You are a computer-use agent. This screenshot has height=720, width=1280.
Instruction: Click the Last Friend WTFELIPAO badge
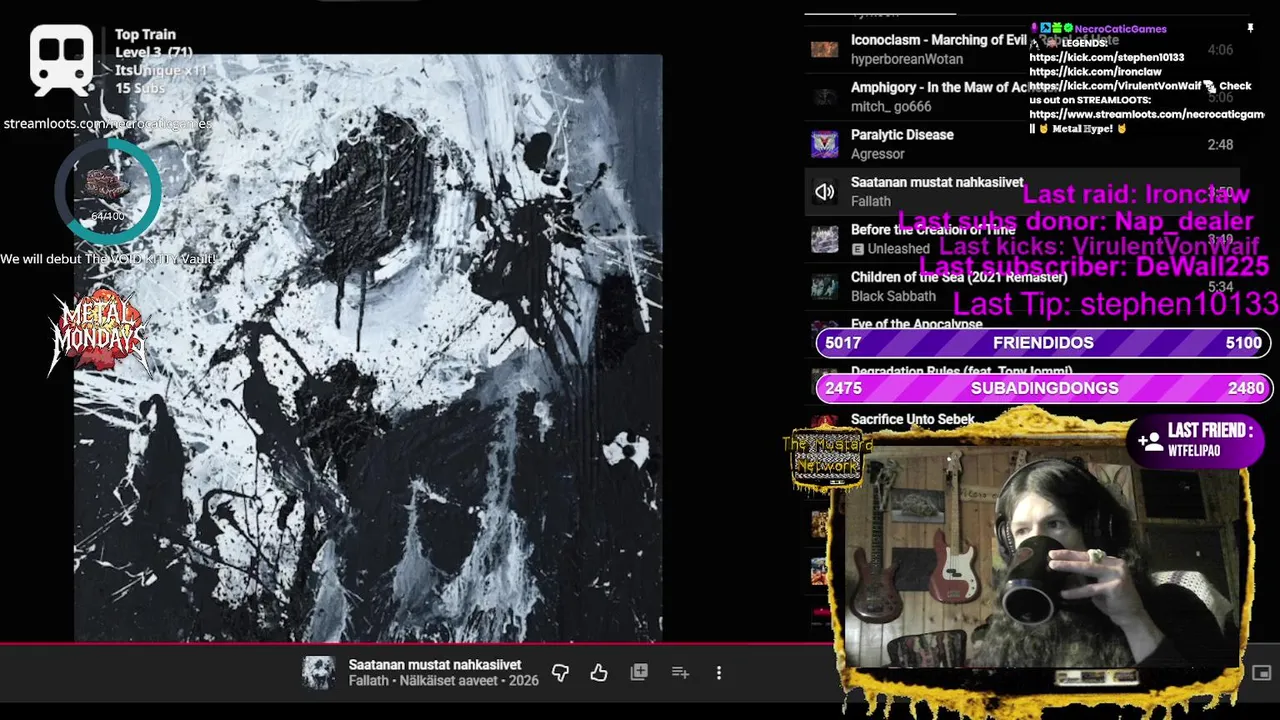click(x=1196, y=441)
